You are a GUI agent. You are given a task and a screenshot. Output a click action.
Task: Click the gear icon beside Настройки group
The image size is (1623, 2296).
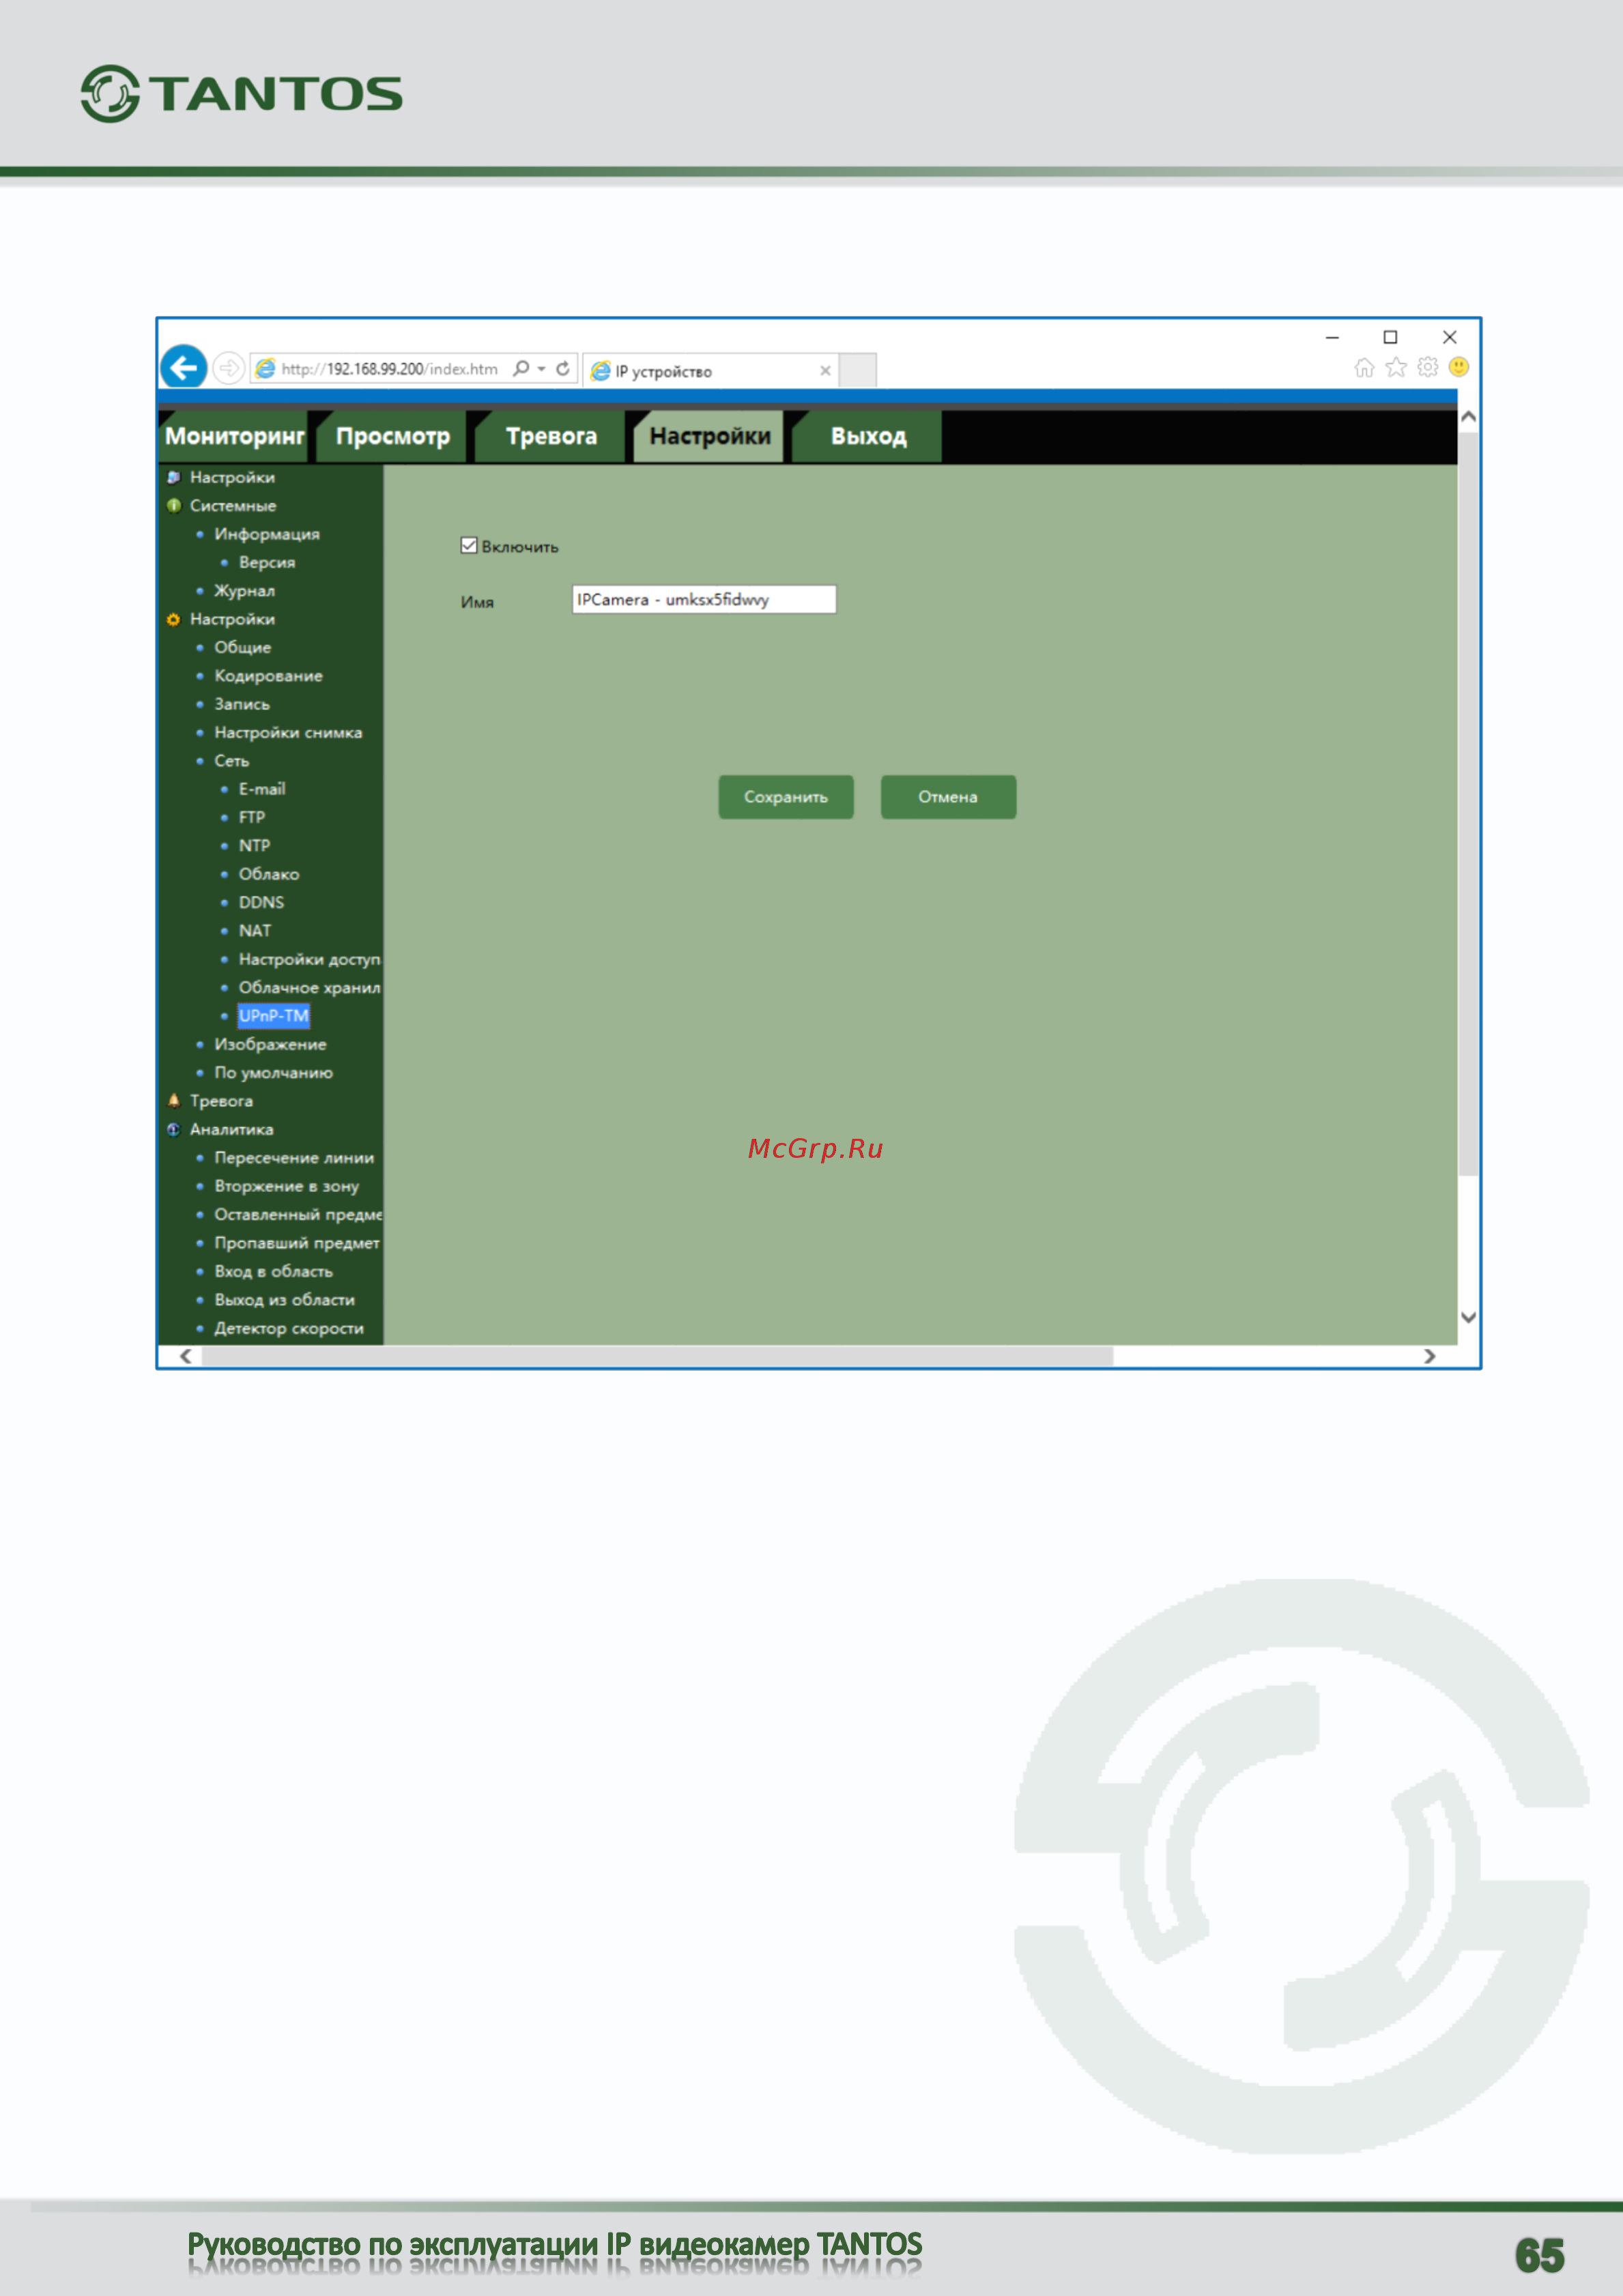point(174,619)
